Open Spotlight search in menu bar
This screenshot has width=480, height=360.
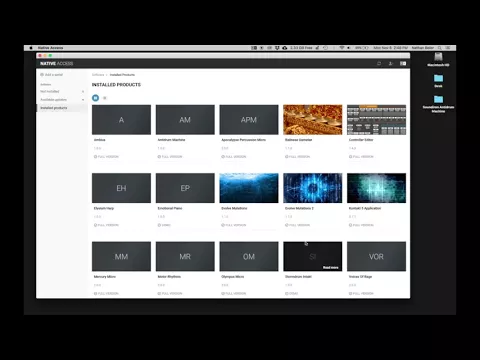coord(440,48)
